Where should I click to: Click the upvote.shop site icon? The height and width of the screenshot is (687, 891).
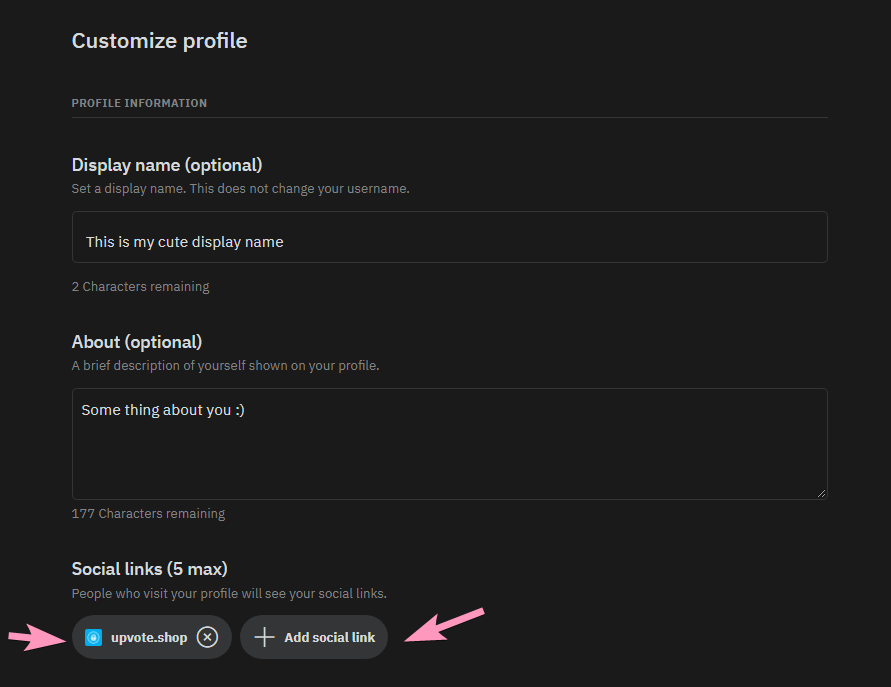pos(93,638)
